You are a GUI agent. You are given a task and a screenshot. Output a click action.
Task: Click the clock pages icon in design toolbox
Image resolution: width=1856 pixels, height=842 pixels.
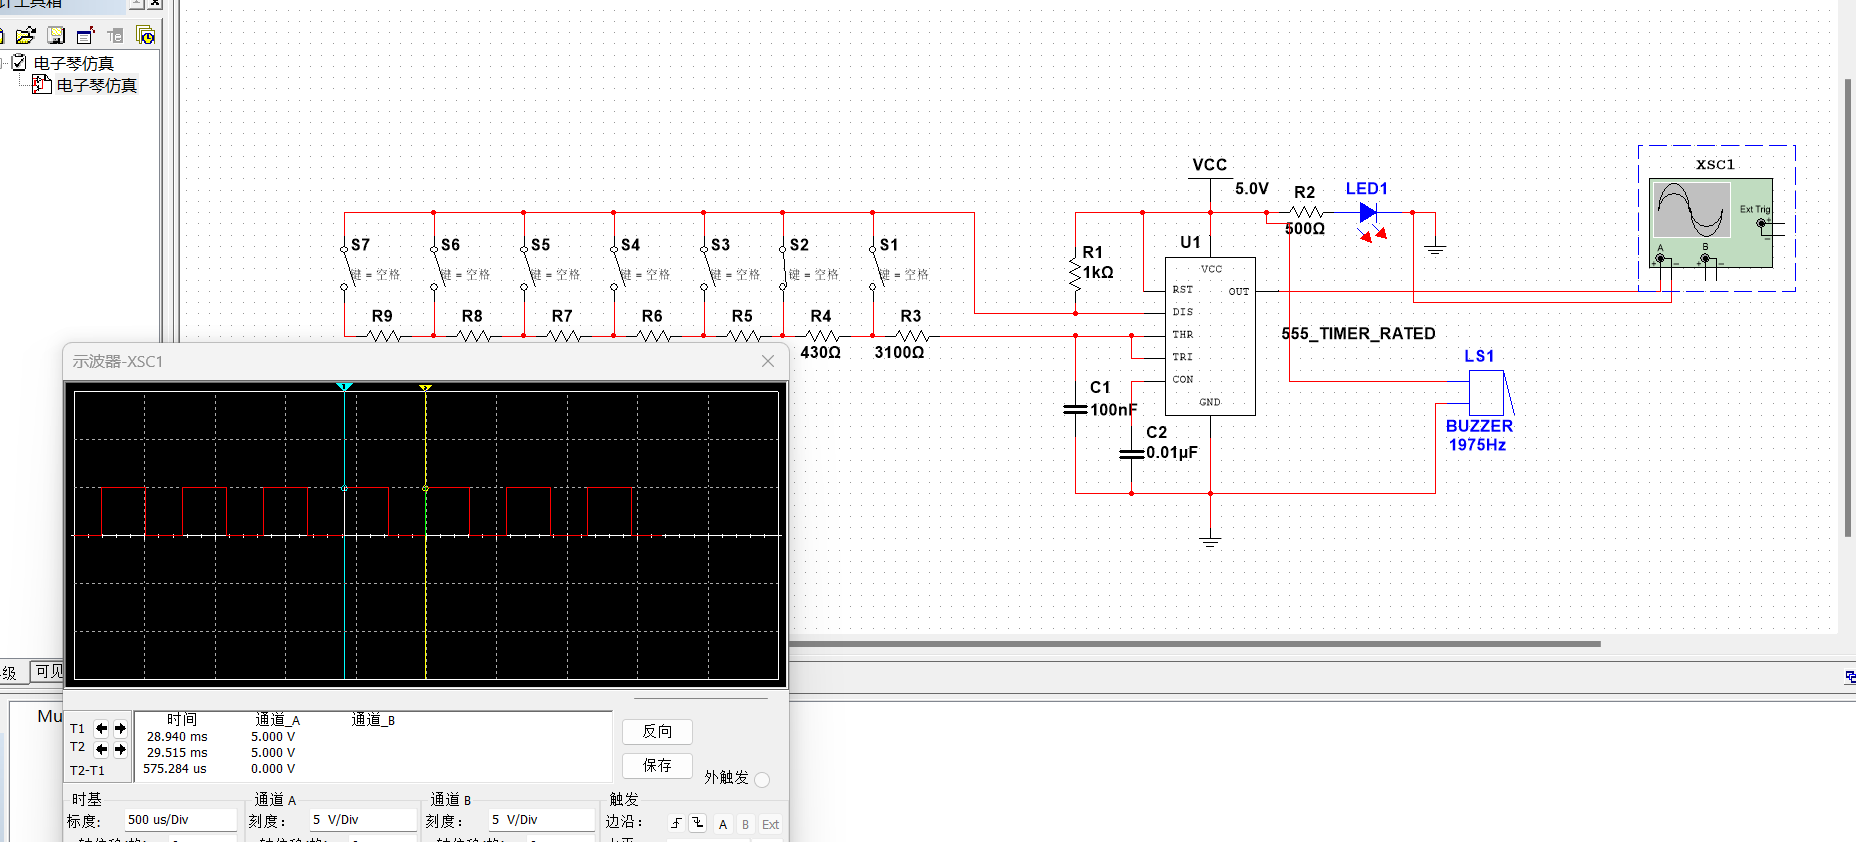tap(146, 36)
